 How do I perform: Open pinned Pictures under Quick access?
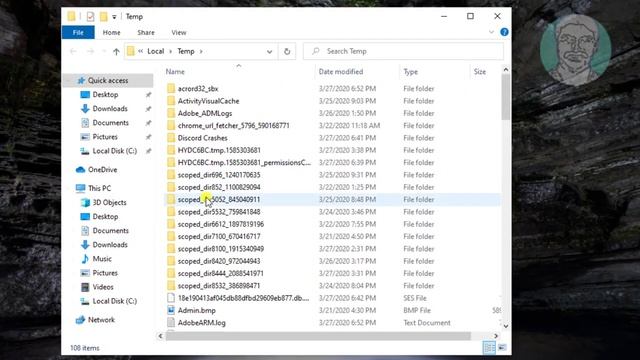pyautogui.click(x=105, y=137)
